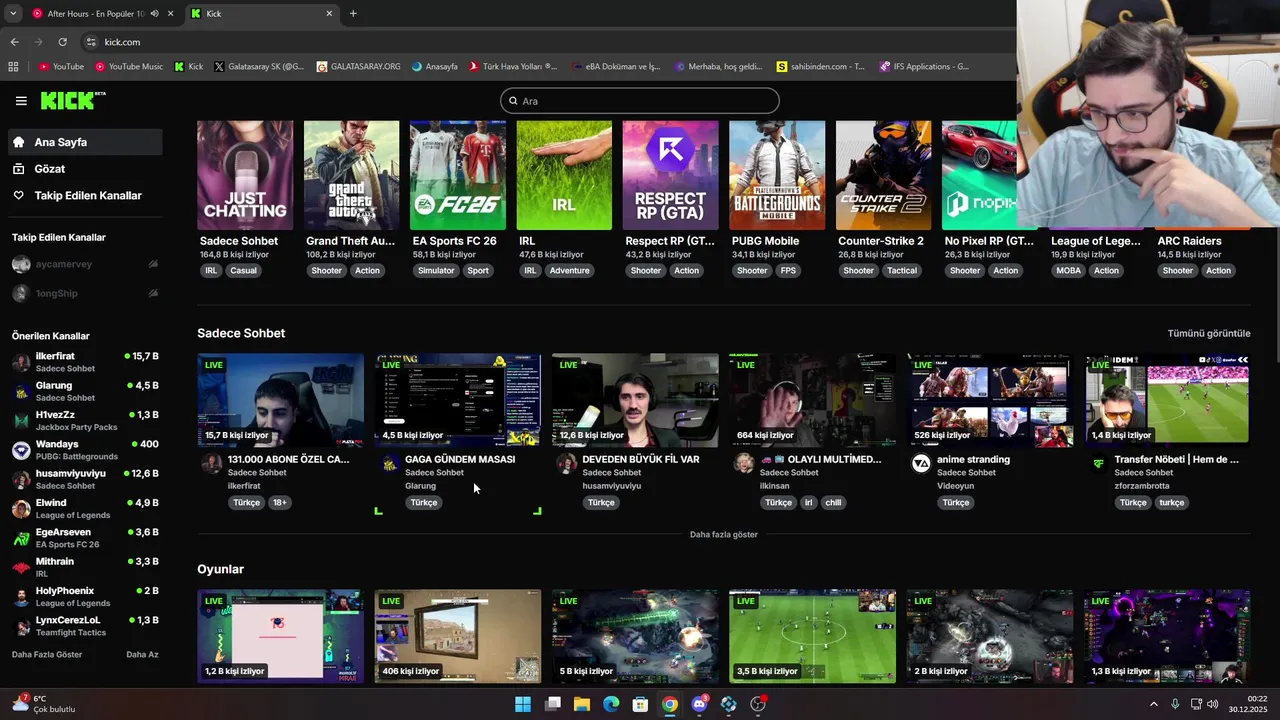Open ilkerfirat in Önerilen Kanallar
Screen dimensions: 1280x720
pyautogui.click(x=85, y=362)
